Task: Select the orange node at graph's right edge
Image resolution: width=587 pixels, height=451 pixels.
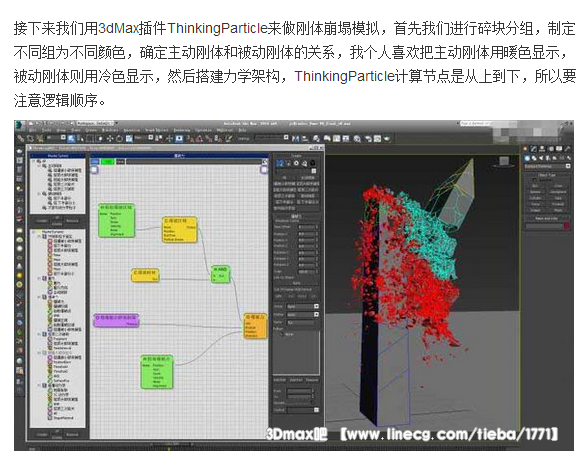Action: click(256, 326)
